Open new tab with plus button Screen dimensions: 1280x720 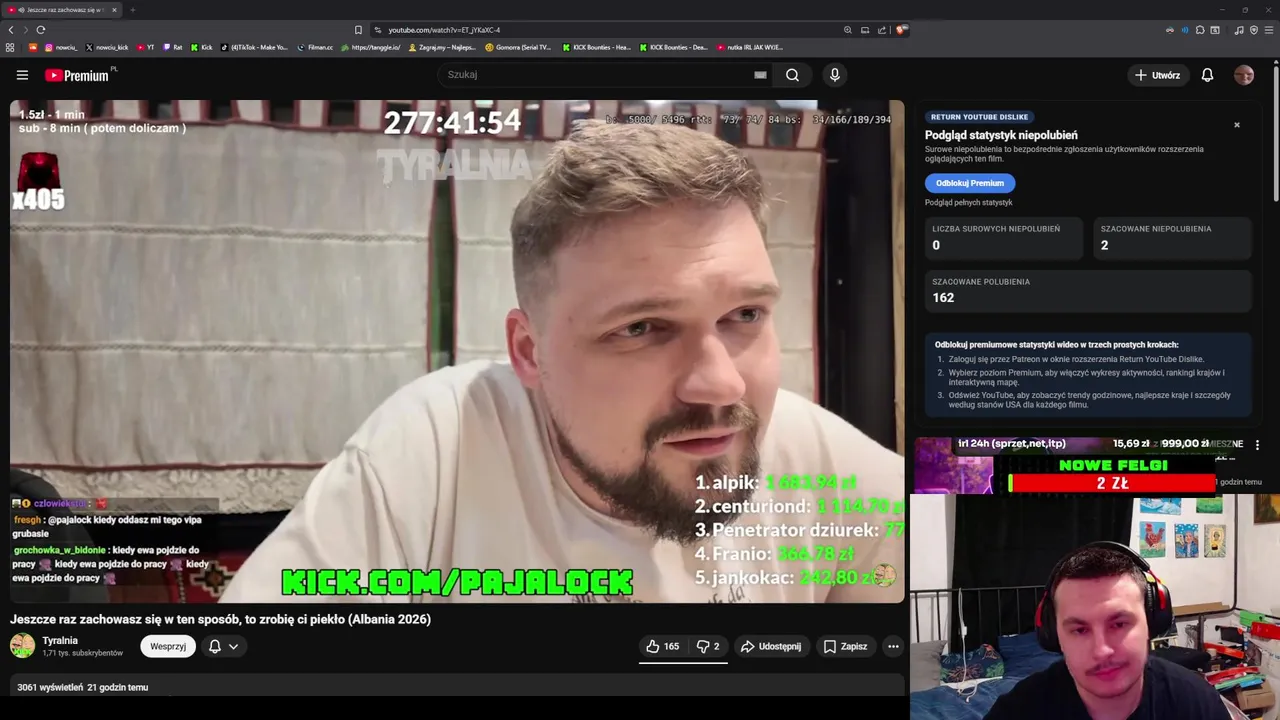[x=132, y=10]
